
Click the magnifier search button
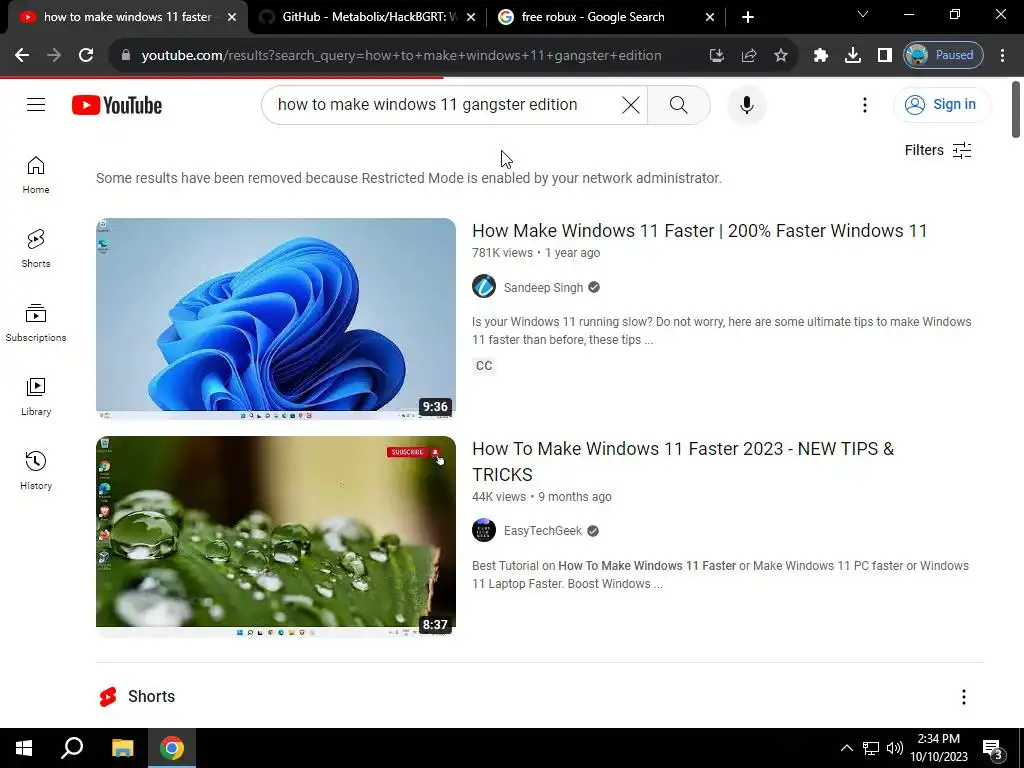679,104
